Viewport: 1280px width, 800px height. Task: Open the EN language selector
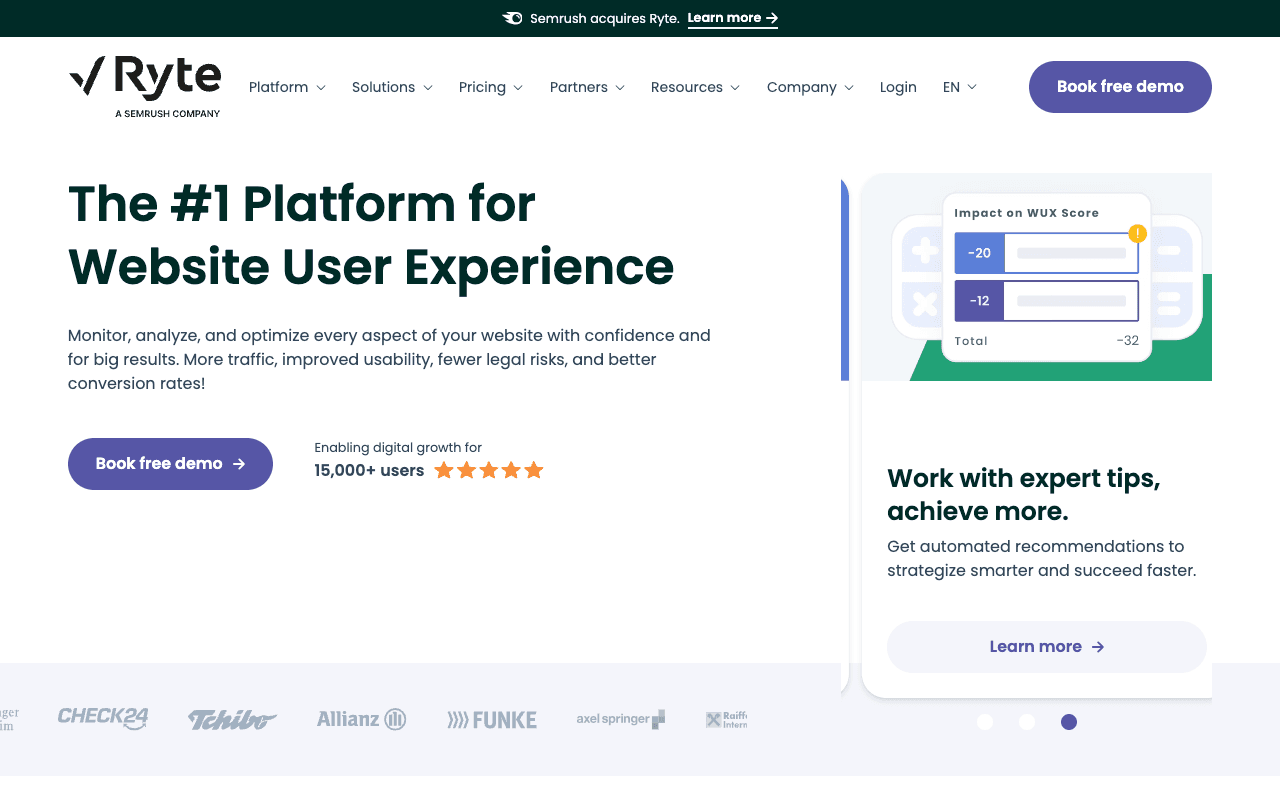tap(959, 87)
